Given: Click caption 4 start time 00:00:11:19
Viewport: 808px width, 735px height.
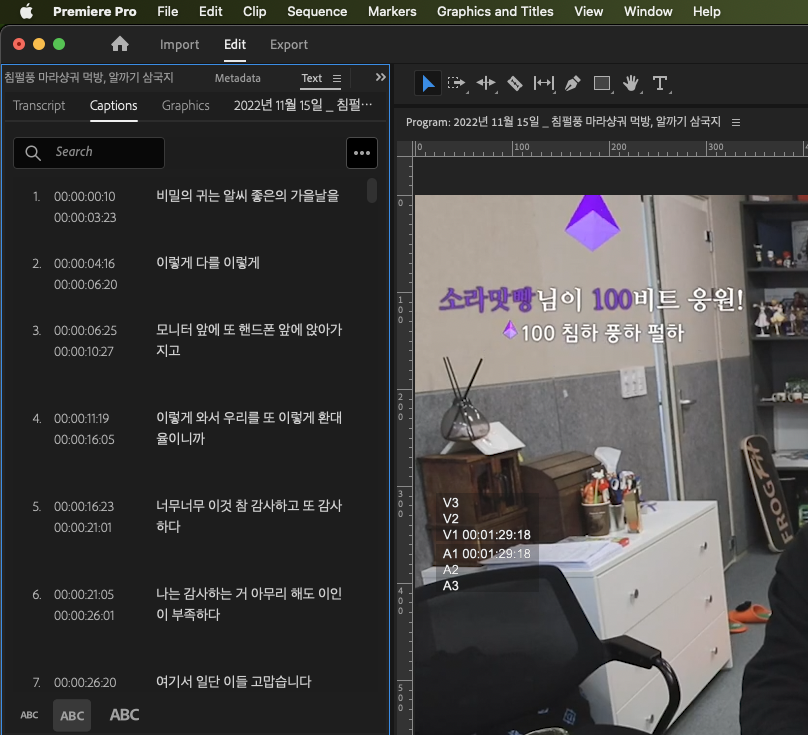Looking at the screenshot, I should pos(81,419).
